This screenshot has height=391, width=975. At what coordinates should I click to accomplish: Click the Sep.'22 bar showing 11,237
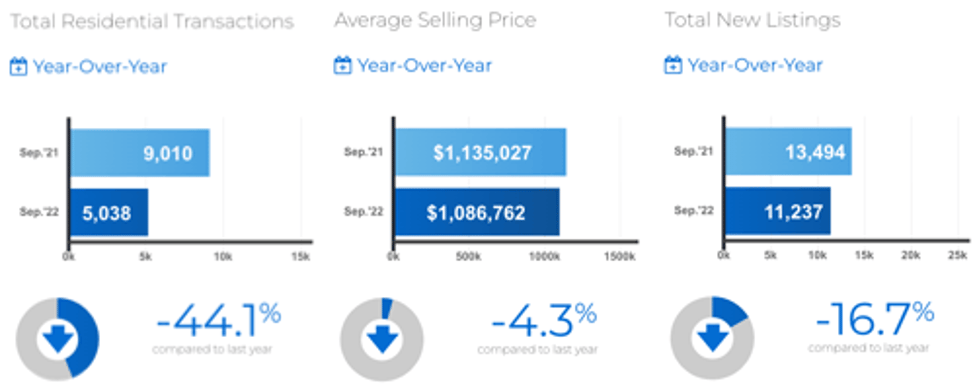tap(778, 211)
